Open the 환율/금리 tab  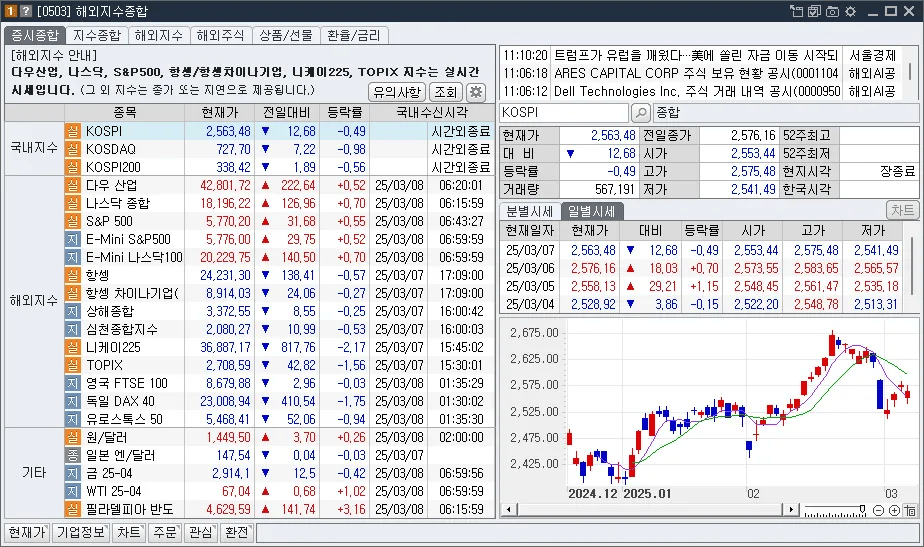[354, 35]
